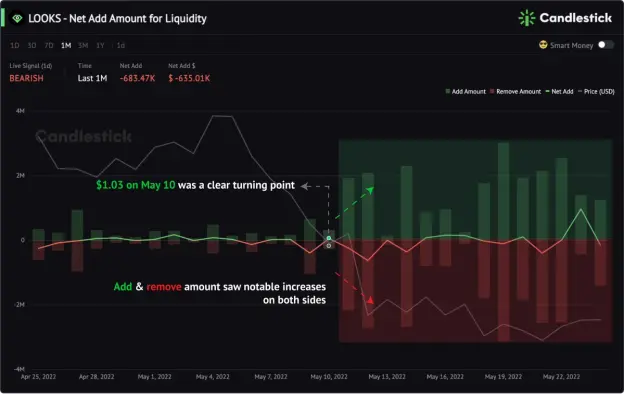Toggle the Add Amount legend series
Screen dimensions: 624x394
click(x=466, y=92)
